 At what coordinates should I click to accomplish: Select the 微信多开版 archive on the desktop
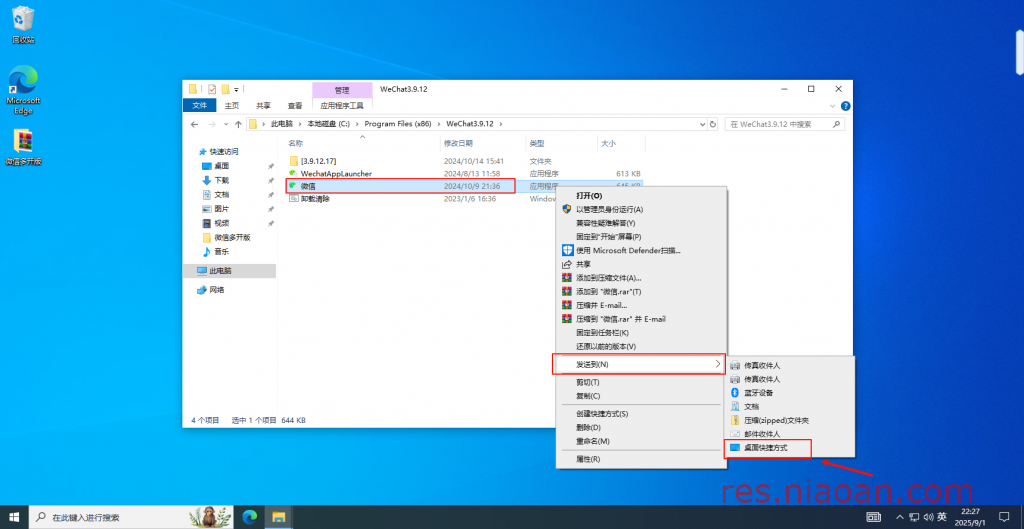click(23, 147)
